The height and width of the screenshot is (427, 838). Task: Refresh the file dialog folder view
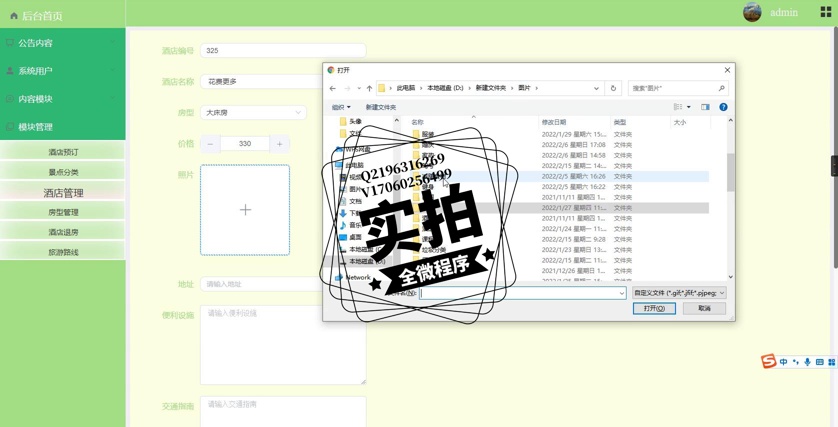[613, 88]
